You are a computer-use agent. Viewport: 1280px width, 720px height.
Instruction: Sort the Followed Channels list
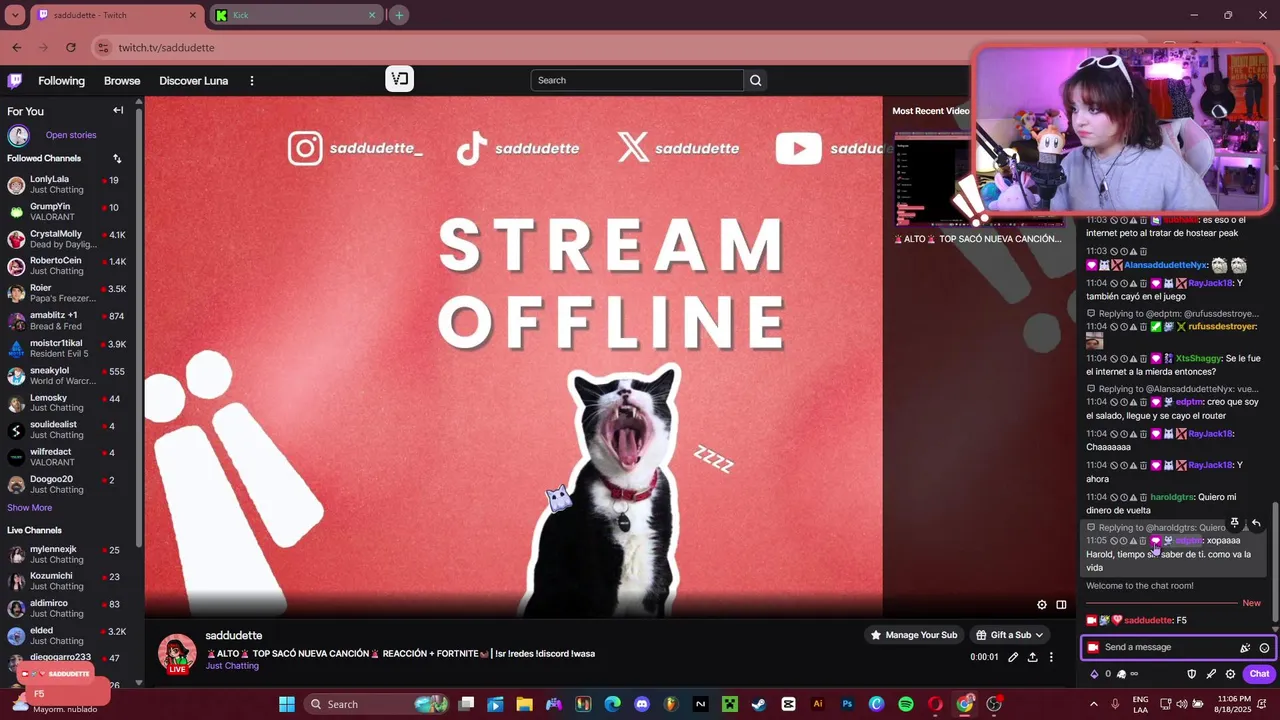117,158
